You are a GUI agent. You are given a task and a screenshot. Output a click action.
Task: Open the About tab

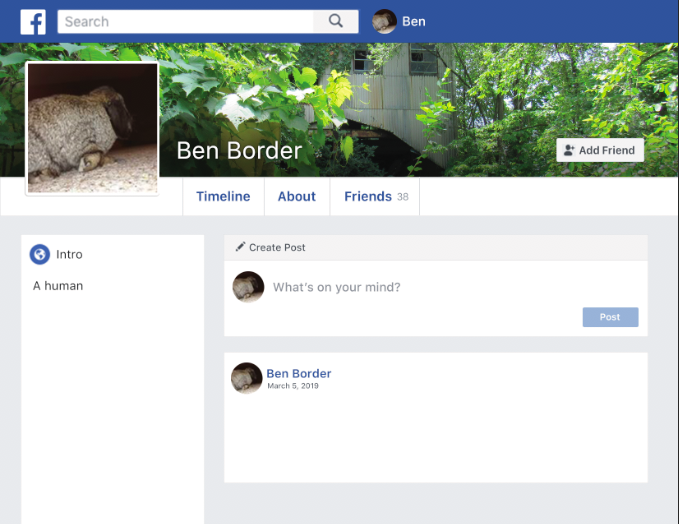click(297, 196)
